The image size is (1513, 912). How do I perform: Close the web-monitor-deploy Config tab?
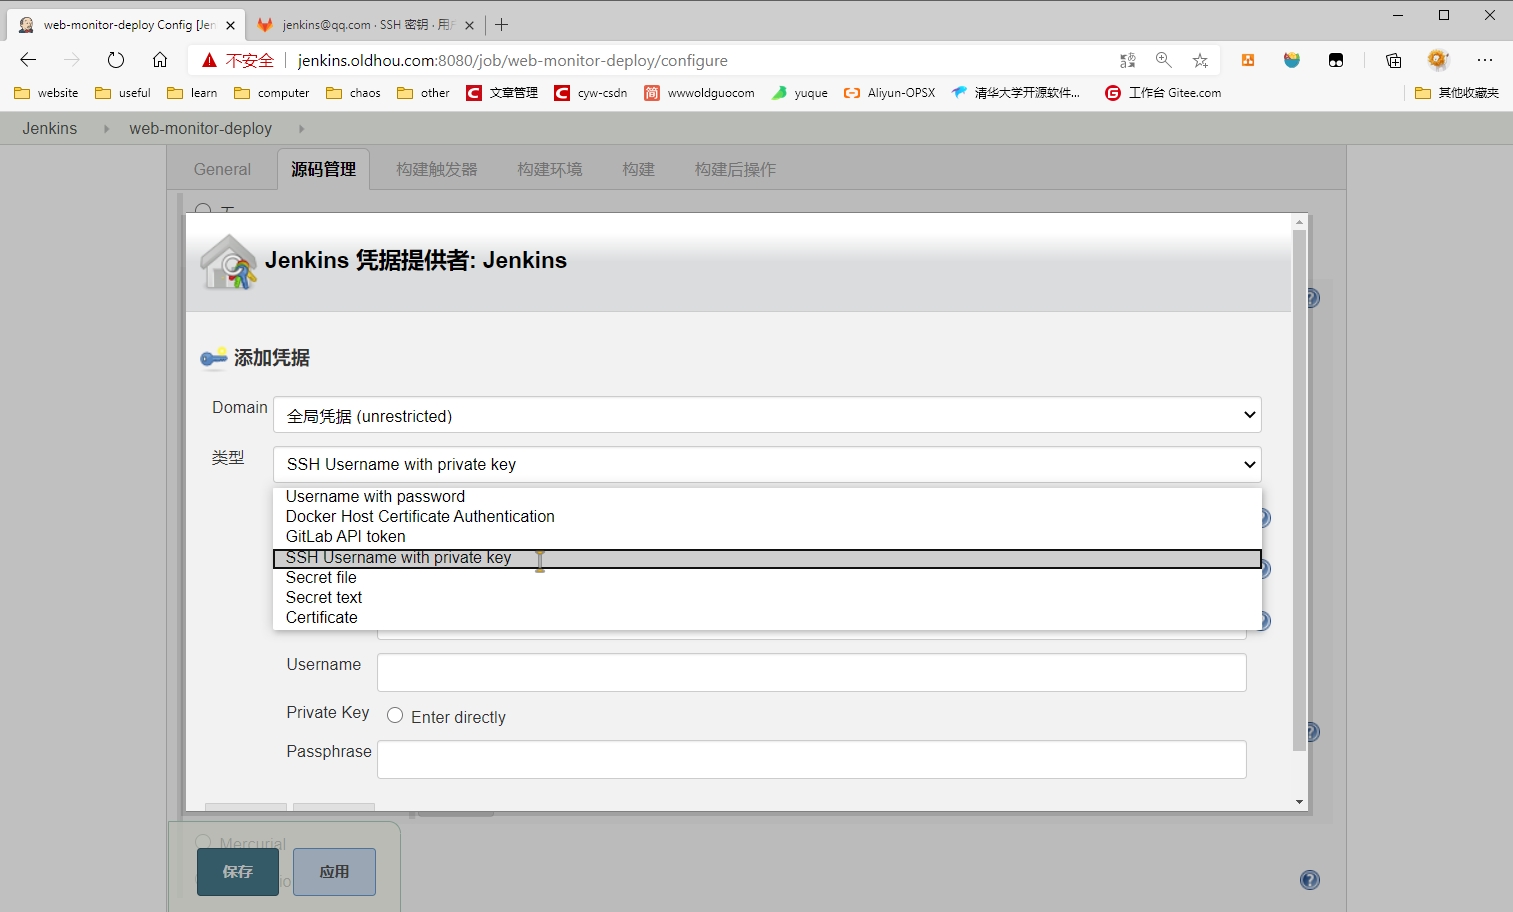point(230,25)
